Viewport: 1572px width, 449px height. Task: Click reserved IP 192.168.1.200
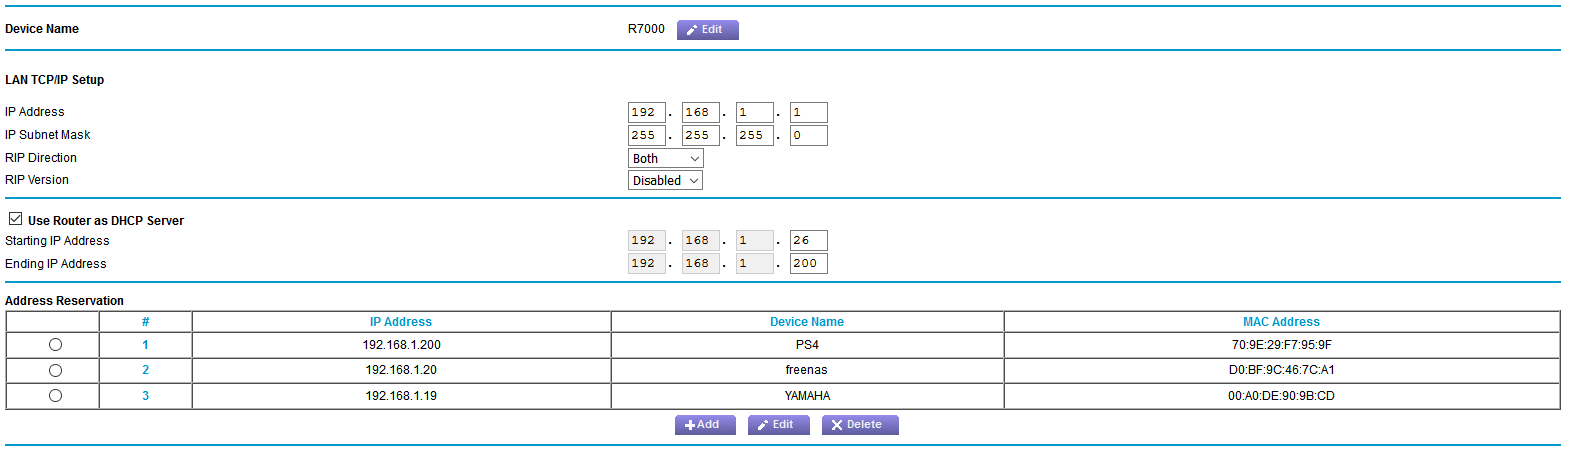(401, 345)
